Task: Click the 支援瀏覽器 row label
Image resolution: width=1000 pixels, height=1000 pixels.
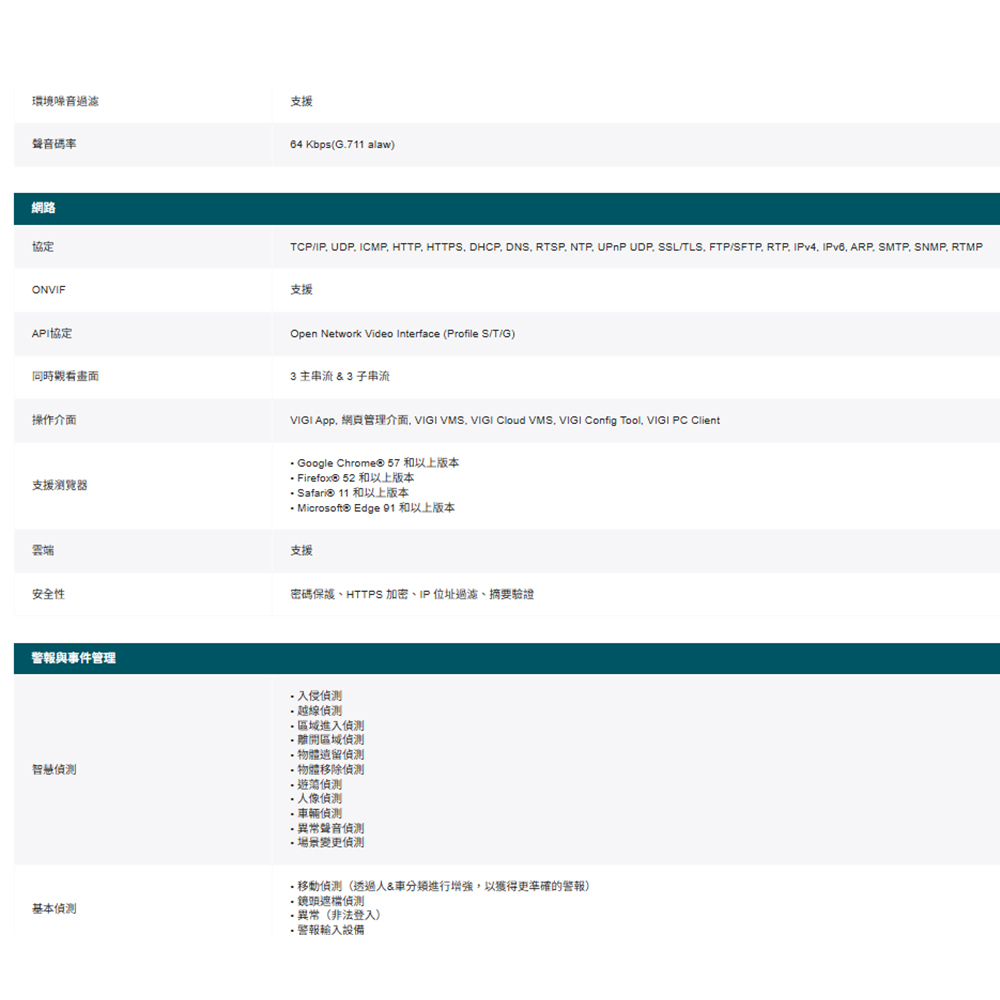Action: pyautogui.click(x=60, y=485)
